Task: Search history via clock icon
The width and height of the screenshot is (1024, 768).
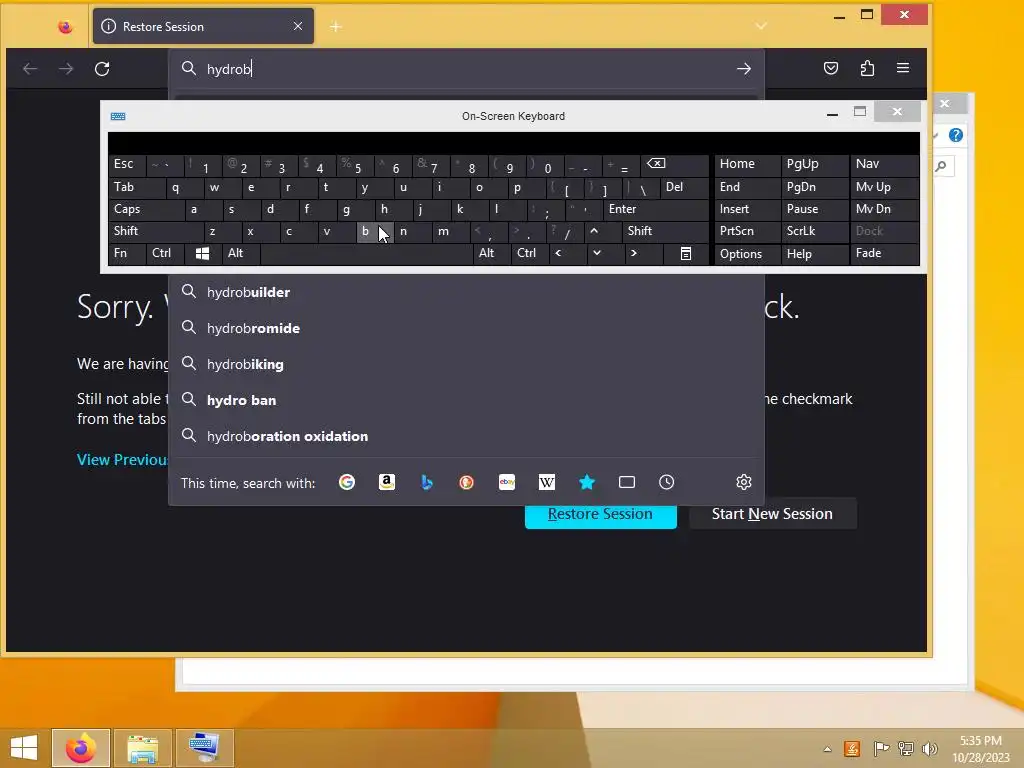Action: (x=666, y=482)
